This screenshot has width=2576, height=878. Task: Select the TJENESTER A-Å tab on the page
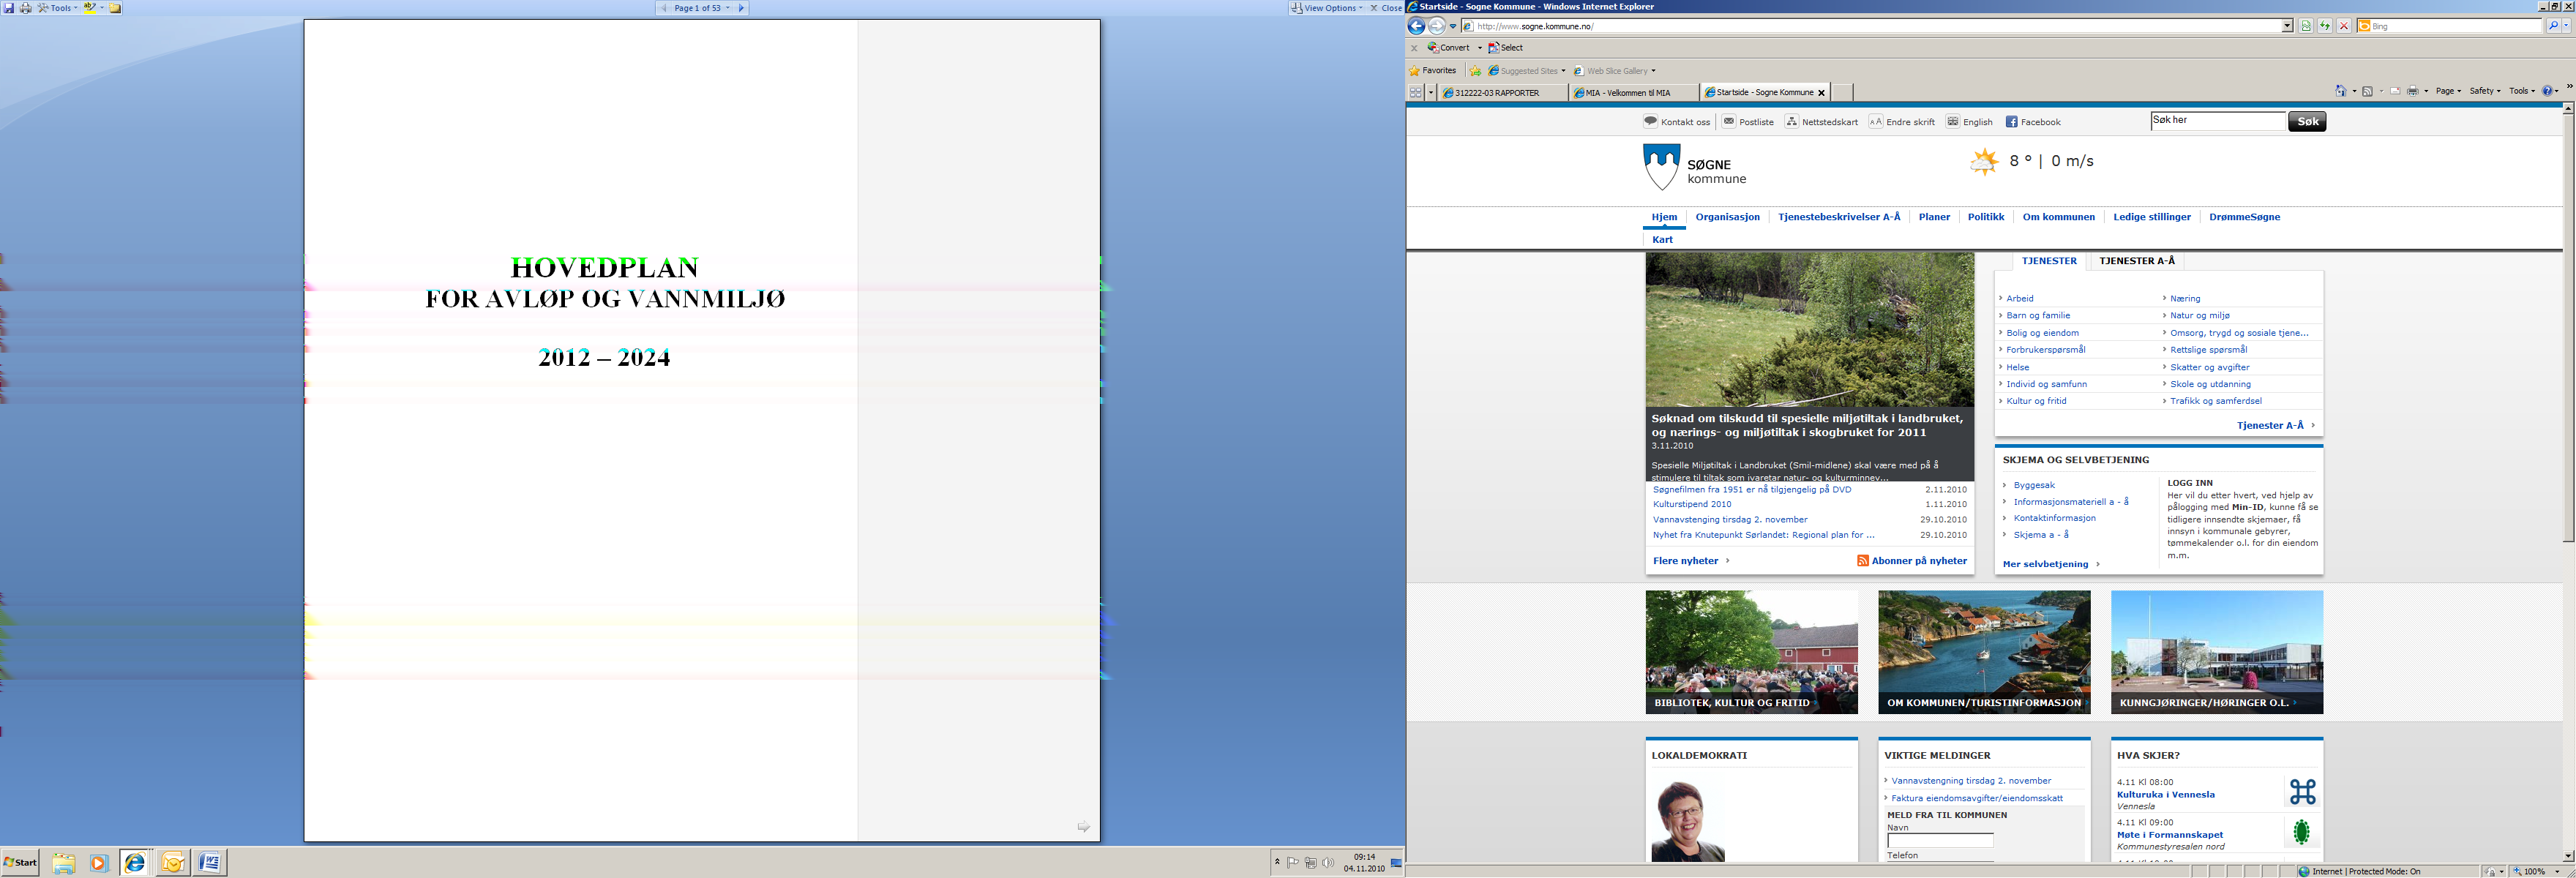click(2137, 261)
